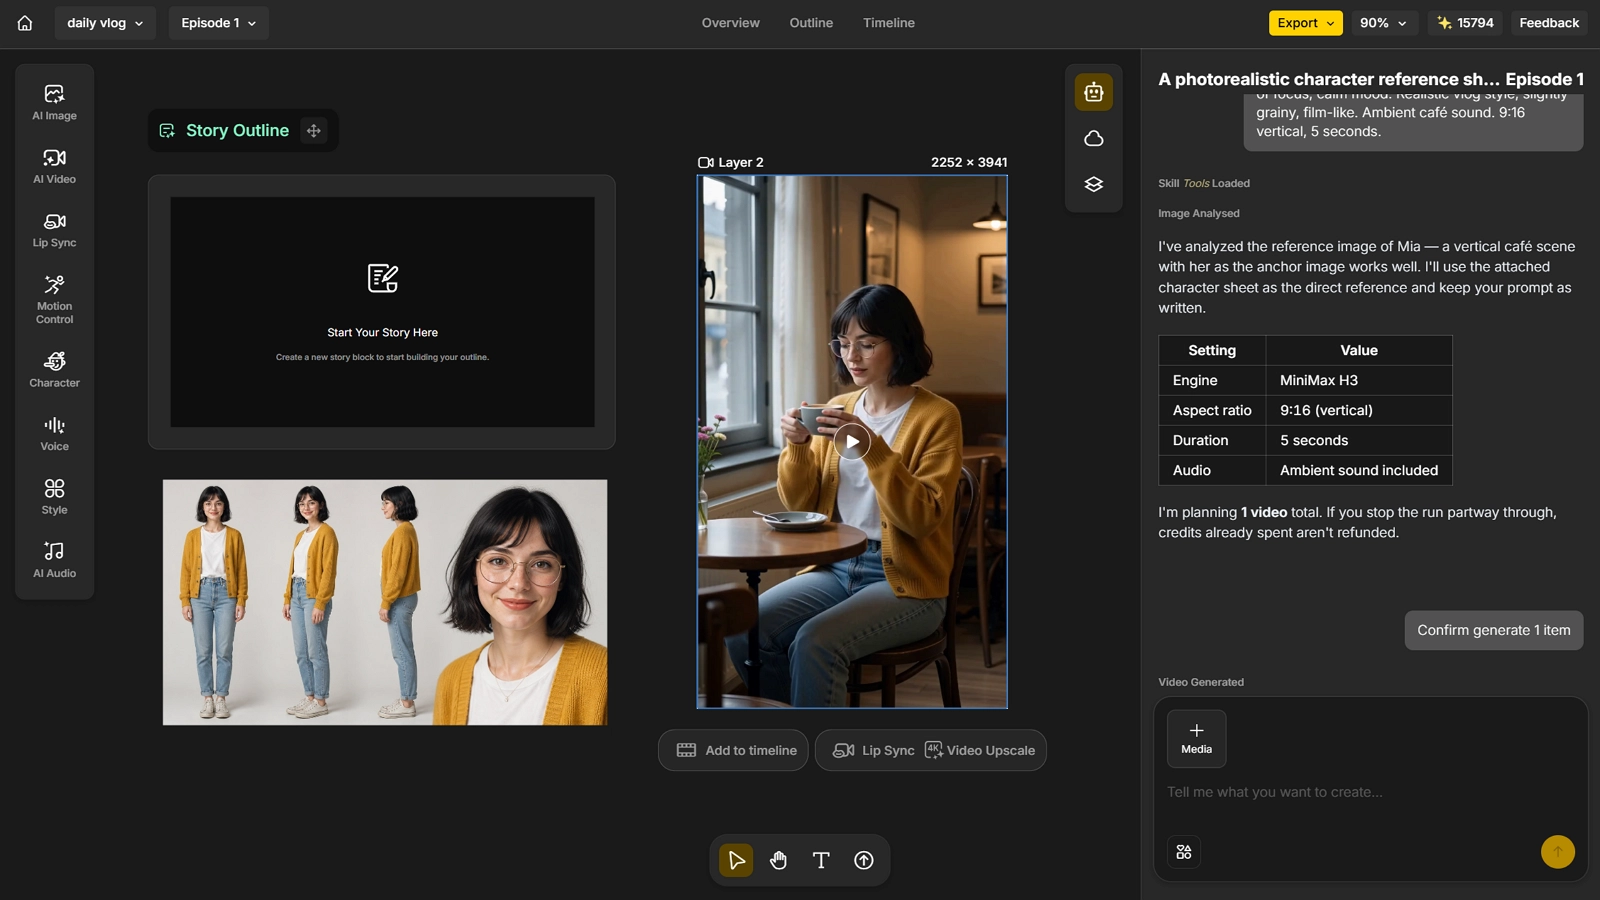1600x900 pixels.
Task: Switch to the Outline tab
Action: pyautogui.click(x=811, y=23)
